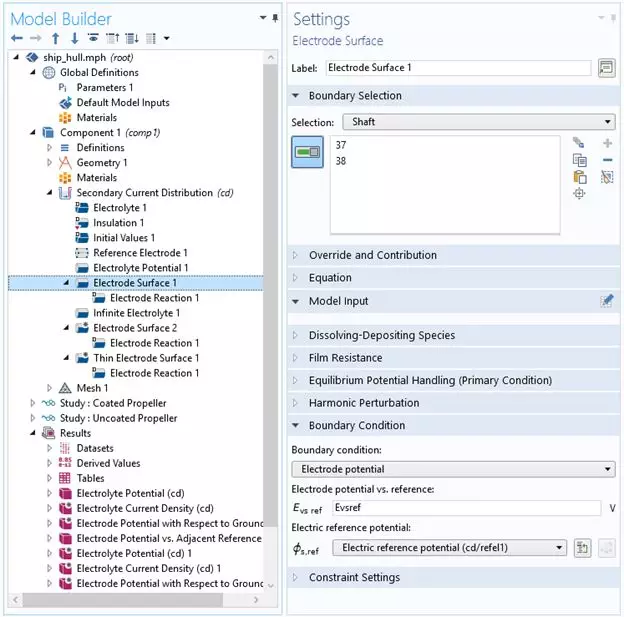Select the Reference Electrode 1 node
The image size is (624, 617).
[x=140, y=253]
